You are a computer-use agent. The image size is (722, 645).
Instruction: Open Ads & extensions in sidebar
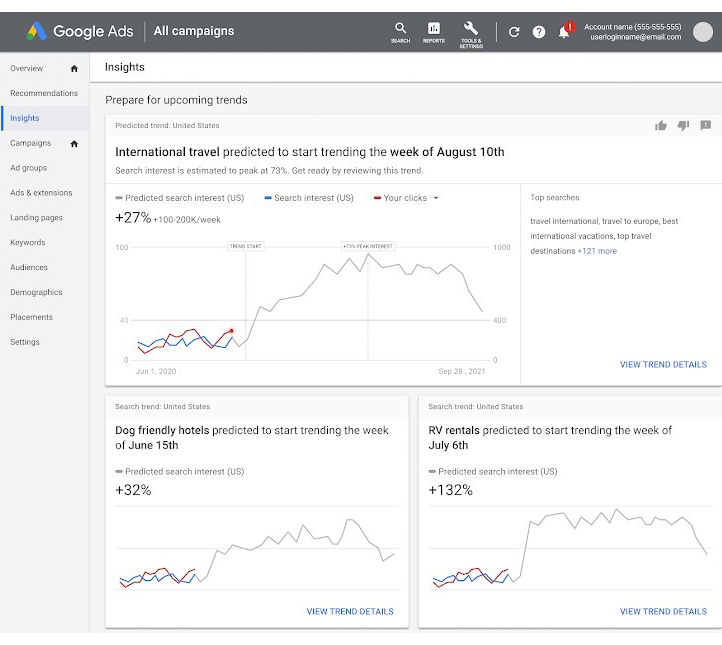click(41, 192)
